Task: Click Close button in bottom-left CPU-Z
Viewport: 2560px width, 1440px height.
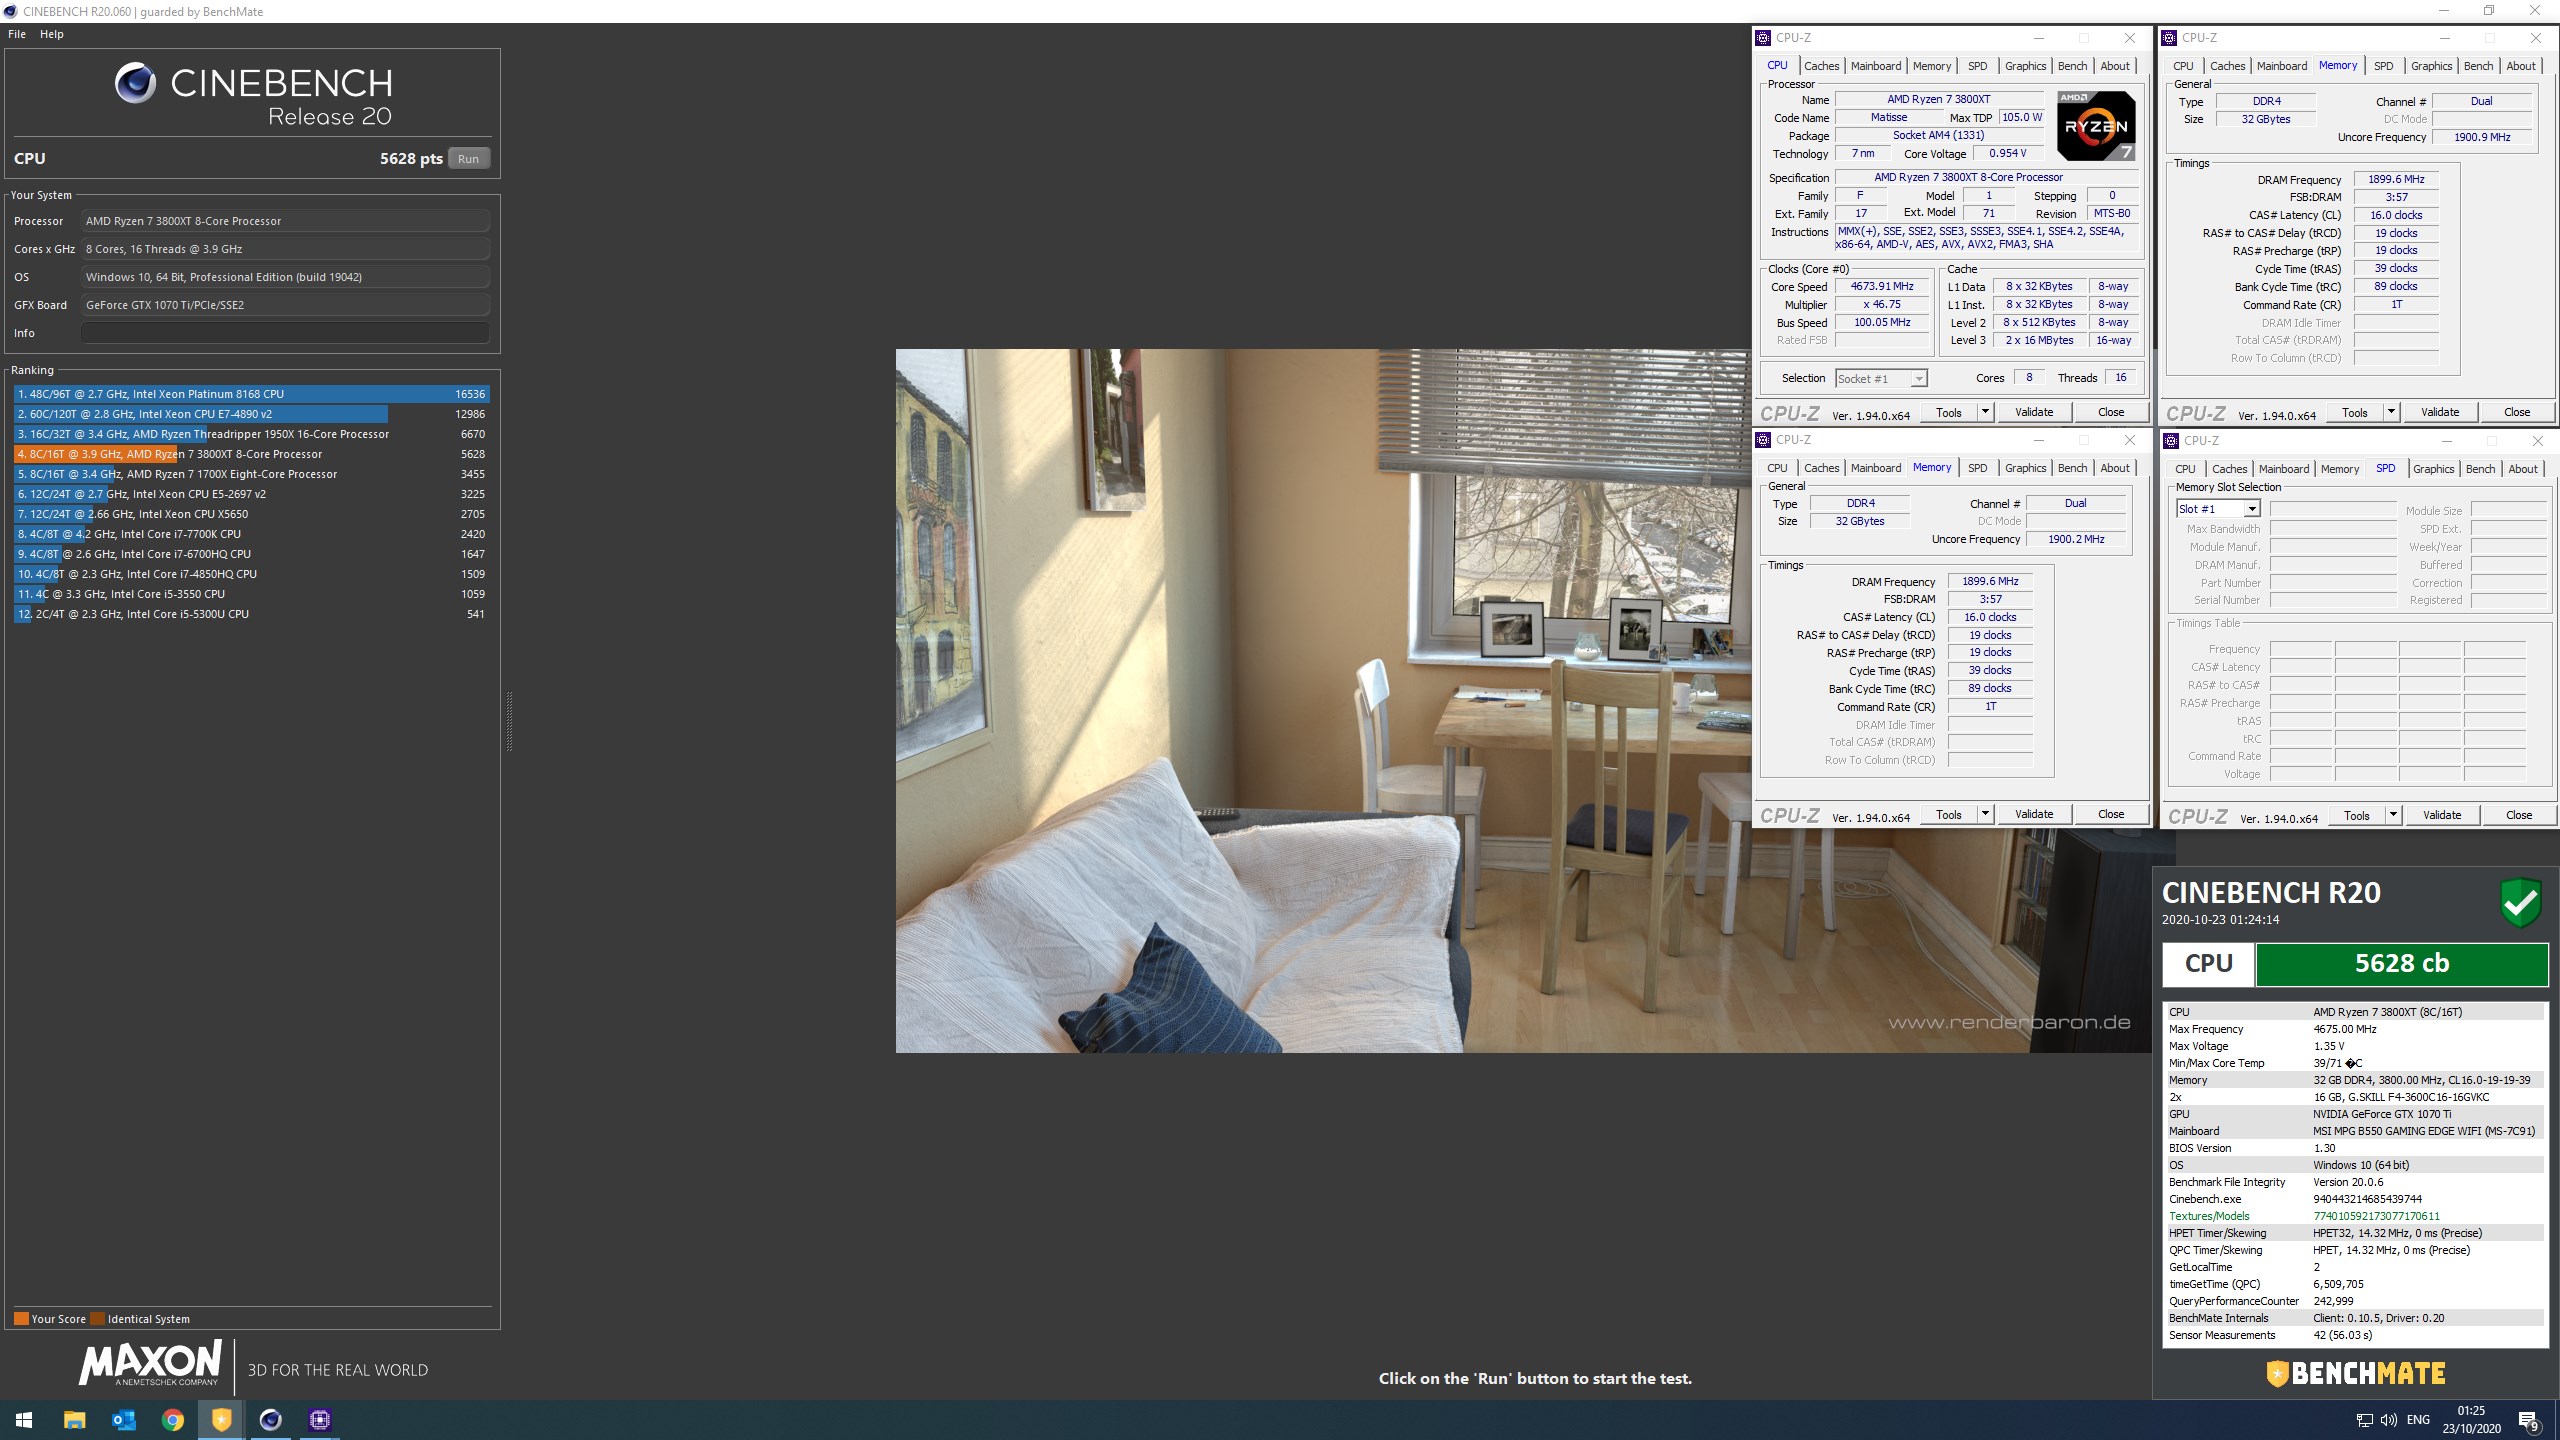Action: point(2110,814)
